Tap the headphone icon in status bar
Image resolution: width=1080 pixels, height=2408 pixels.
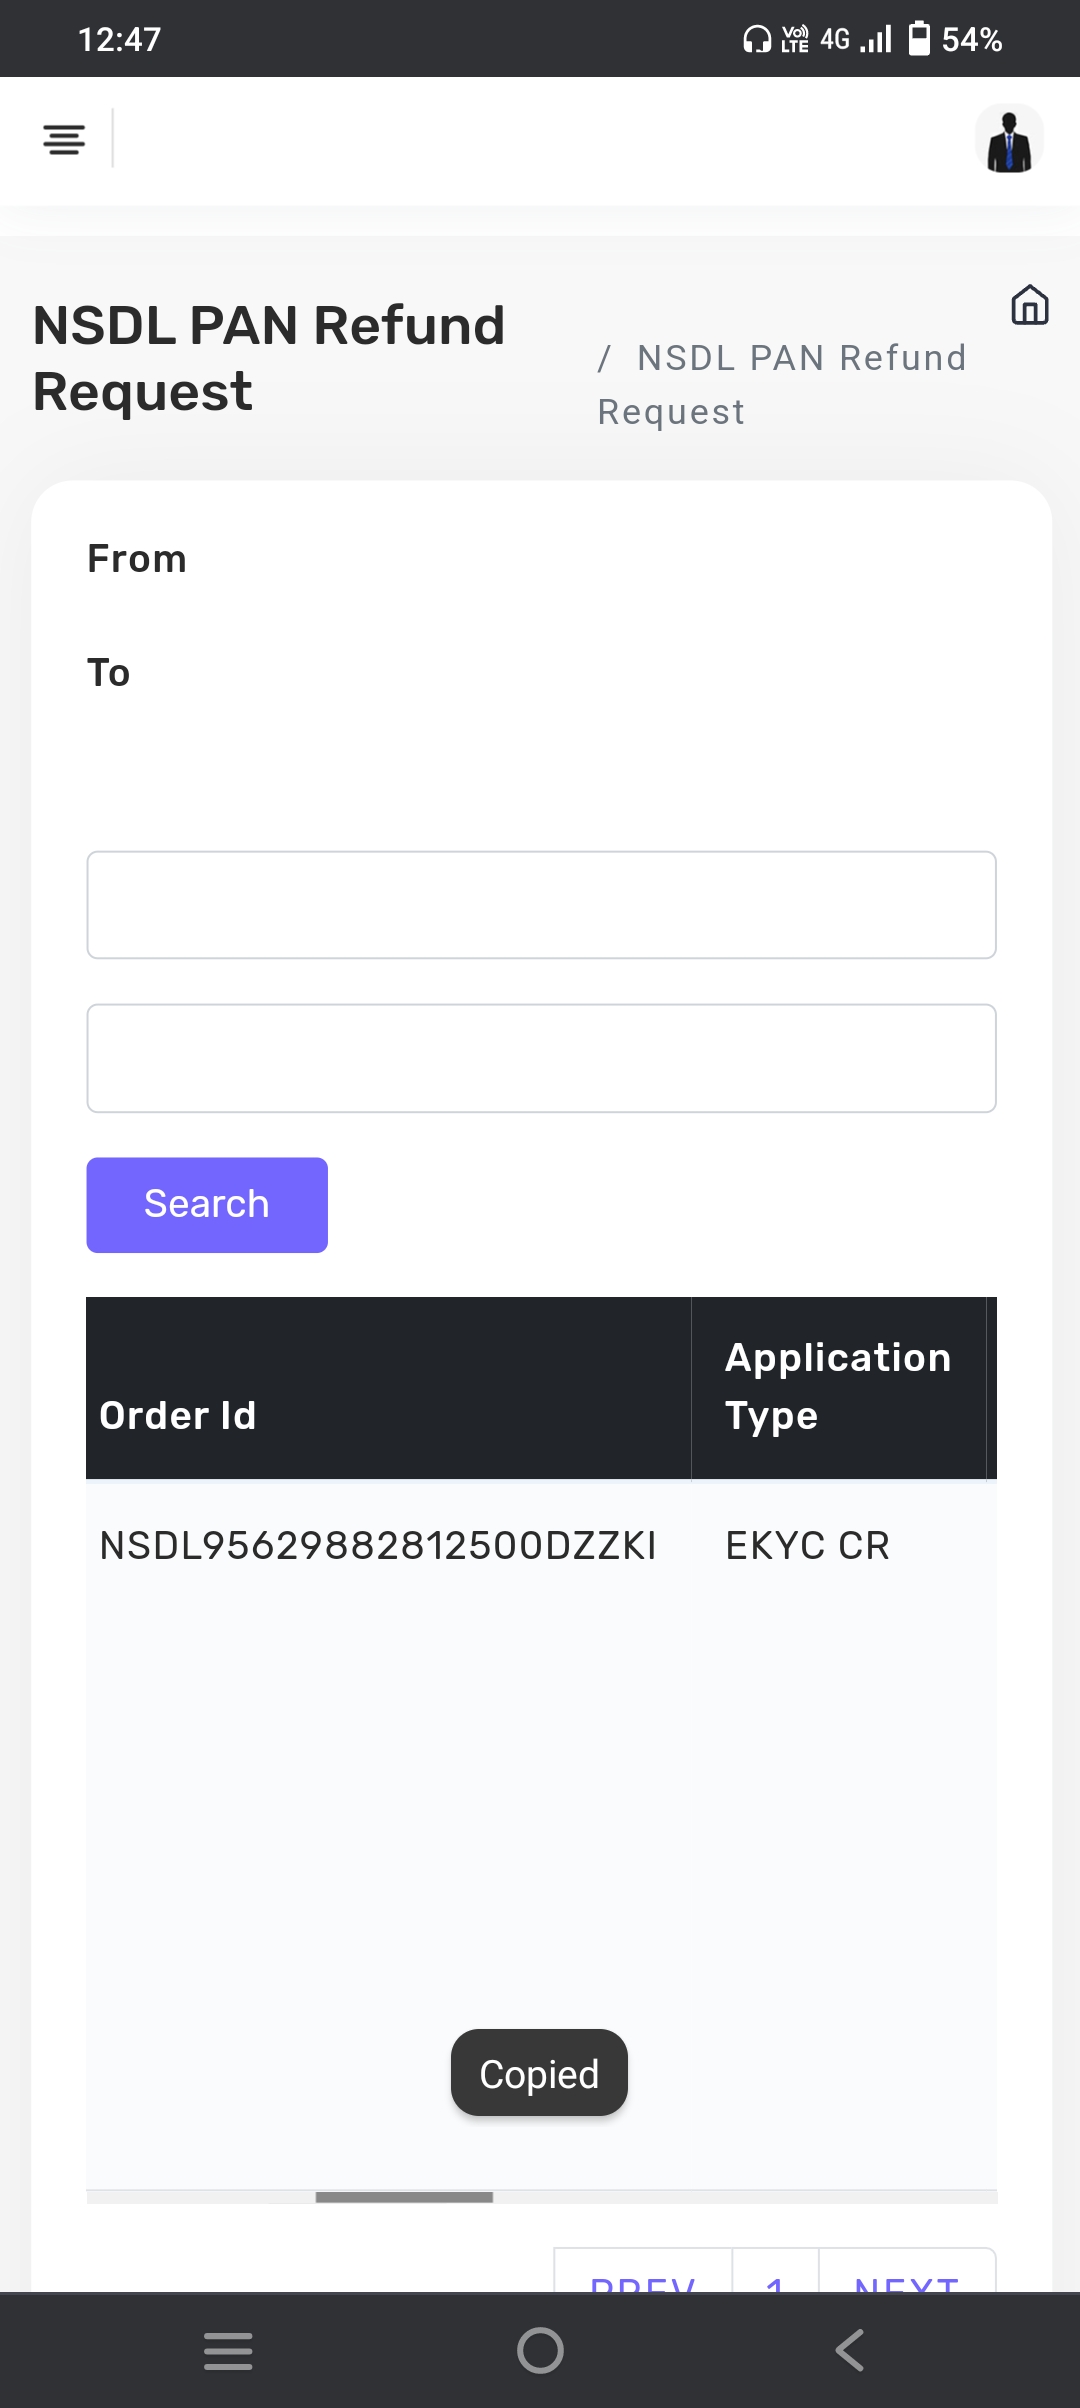[757, 39]
